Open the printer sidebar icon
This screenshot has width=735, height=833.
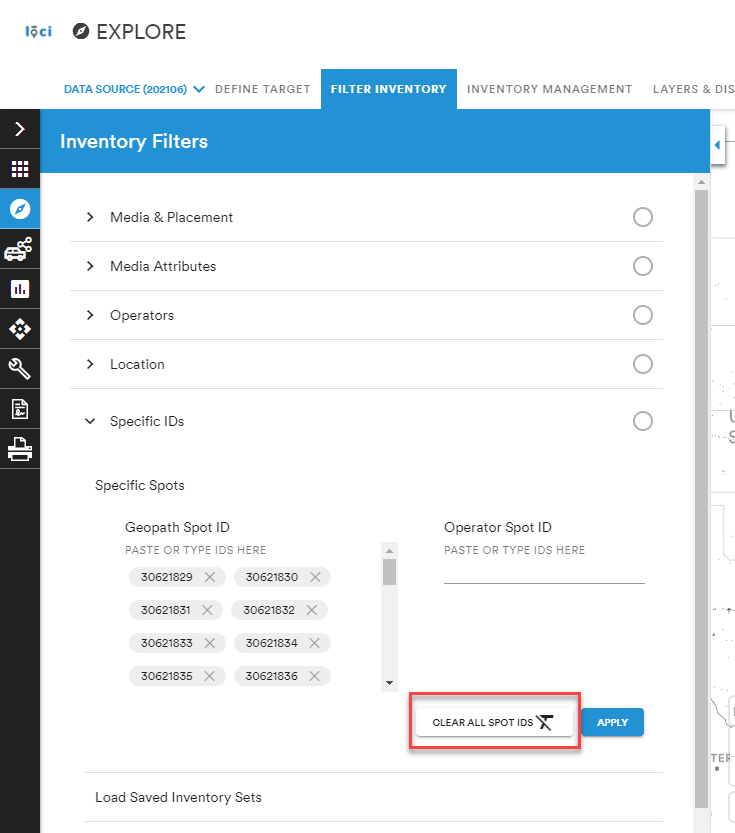point(20,449)
